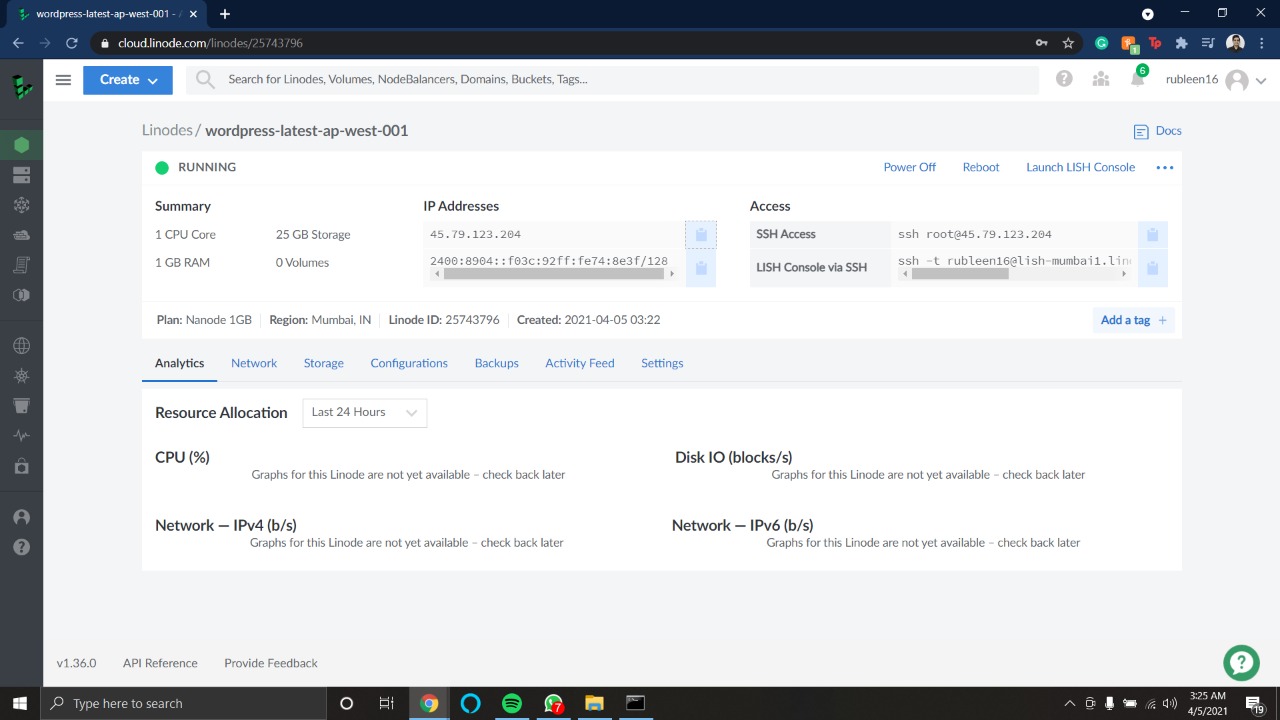Image resolution: width=1280 pixels, height=720 pixels.
Task: Open the help question mark in top bar
Action: (x=1064, y=79)
